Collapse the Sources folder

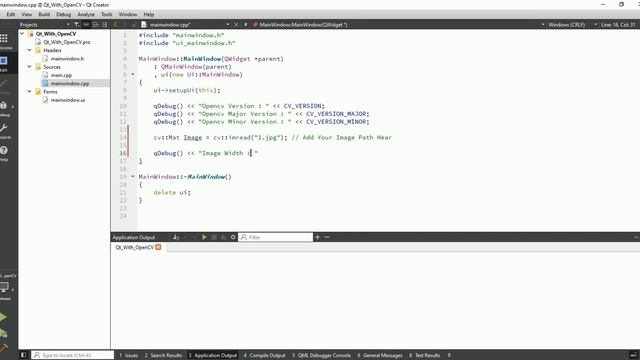(29, 67)
